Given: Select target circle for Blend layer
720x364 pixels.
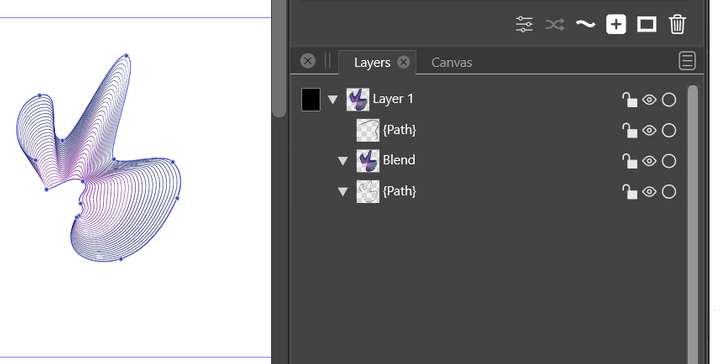Looking at the screenshot, I should point(669,161).
